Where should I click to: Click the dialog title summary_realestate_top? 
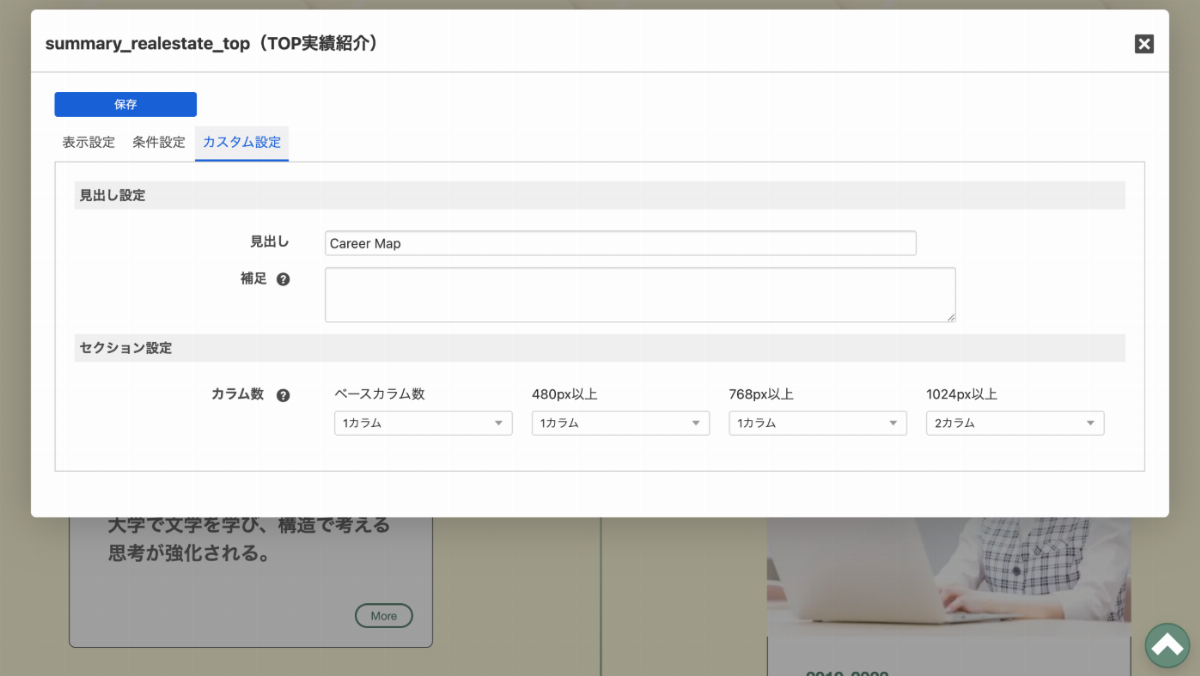(211, 44)
